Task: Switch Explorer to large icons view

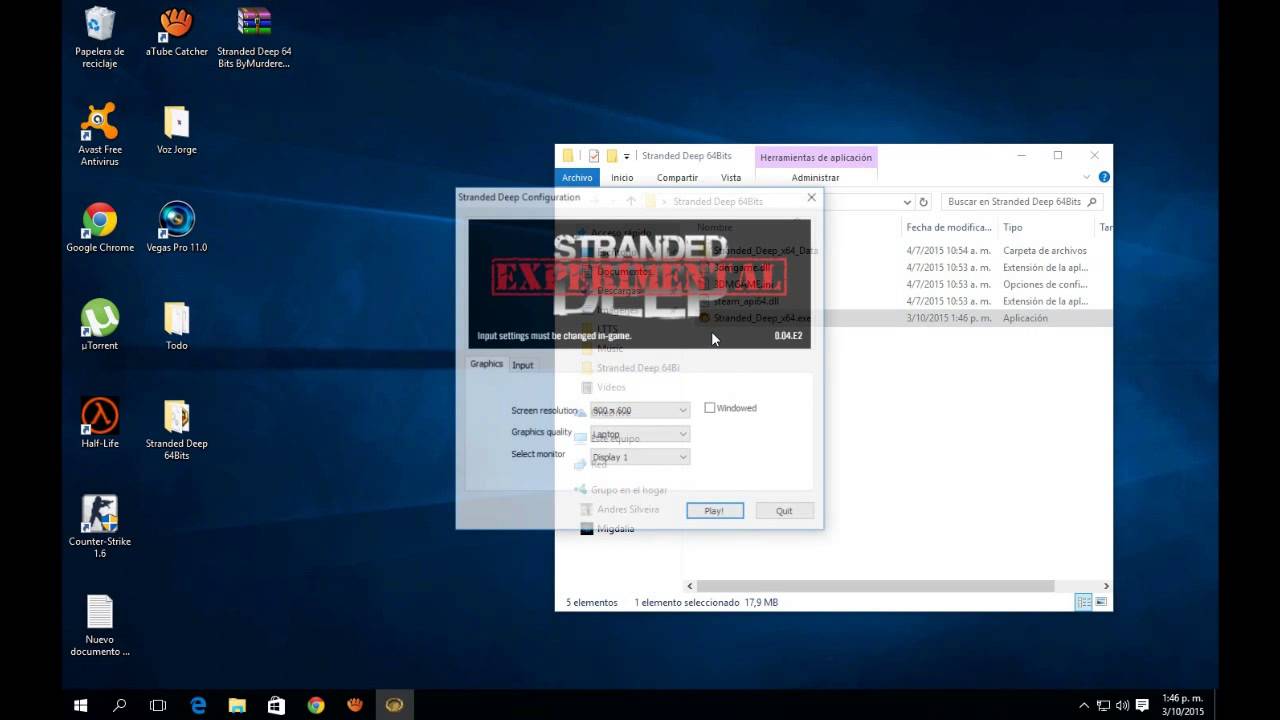Action: click(1101, 602)
